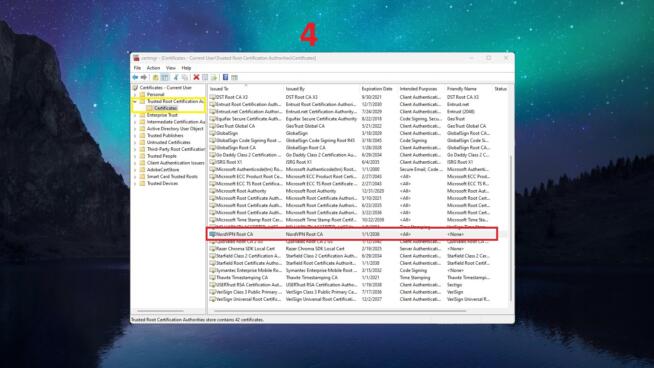Expand the Trusted Devices node
The image size is (654, 368).
(x=135, y=184)
